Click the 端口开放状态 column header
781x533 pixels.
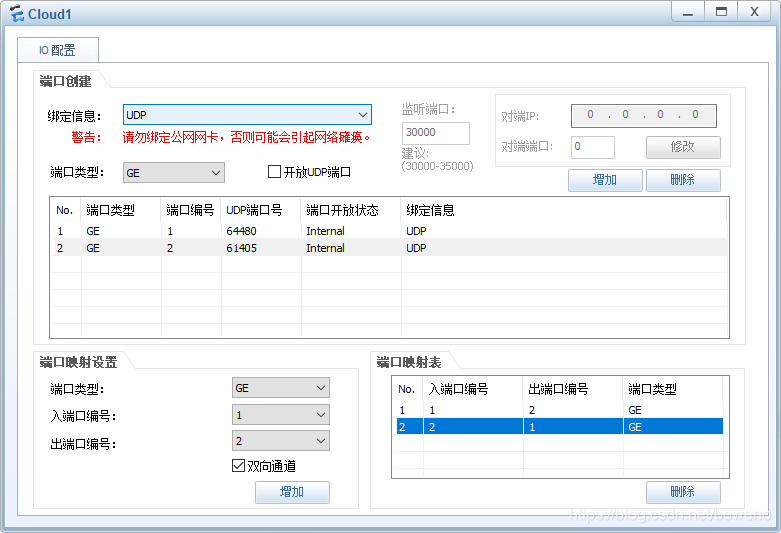(x=351, y=210)
